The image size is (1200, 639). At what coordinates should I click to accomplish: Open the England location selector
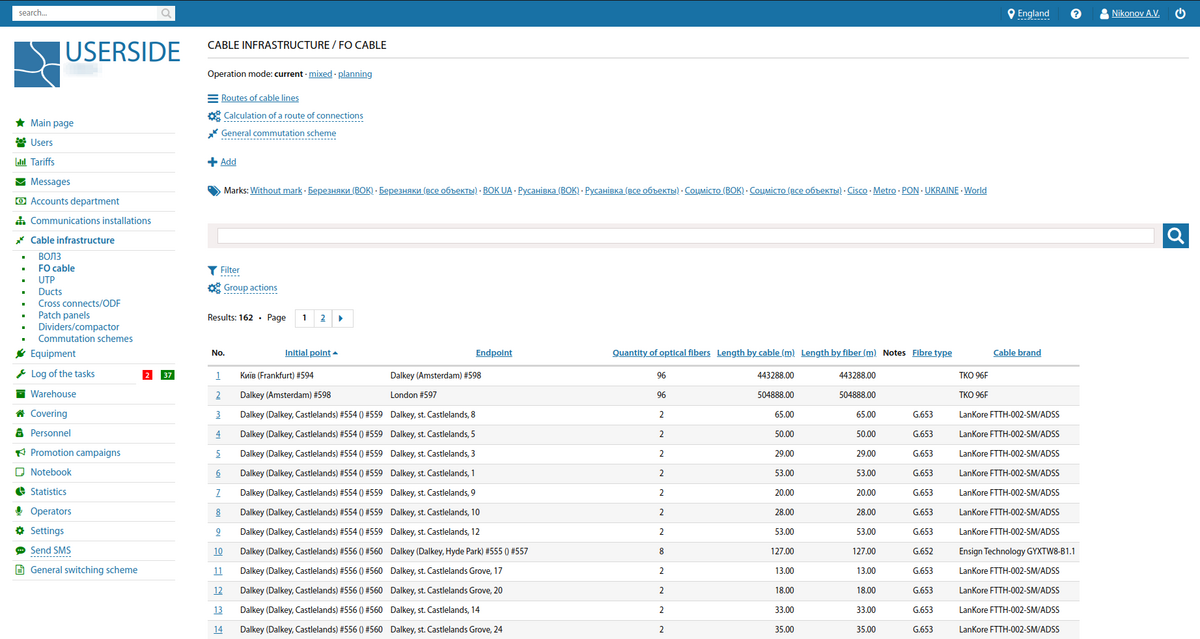point(1028,14)
